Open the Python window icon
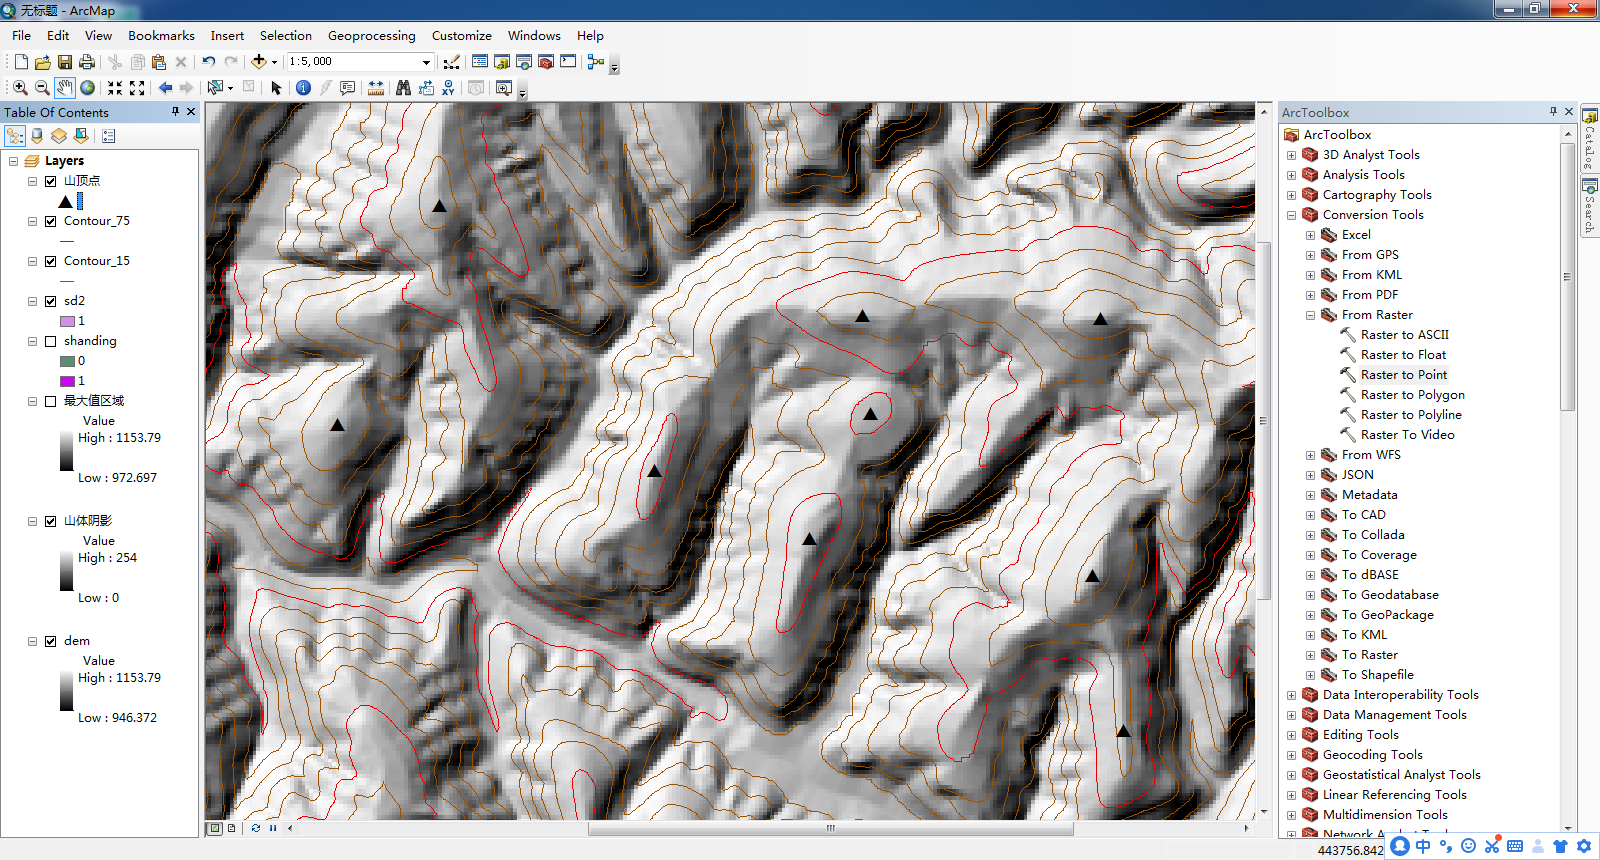This screenshot has height=860, width=1600. 568,62
